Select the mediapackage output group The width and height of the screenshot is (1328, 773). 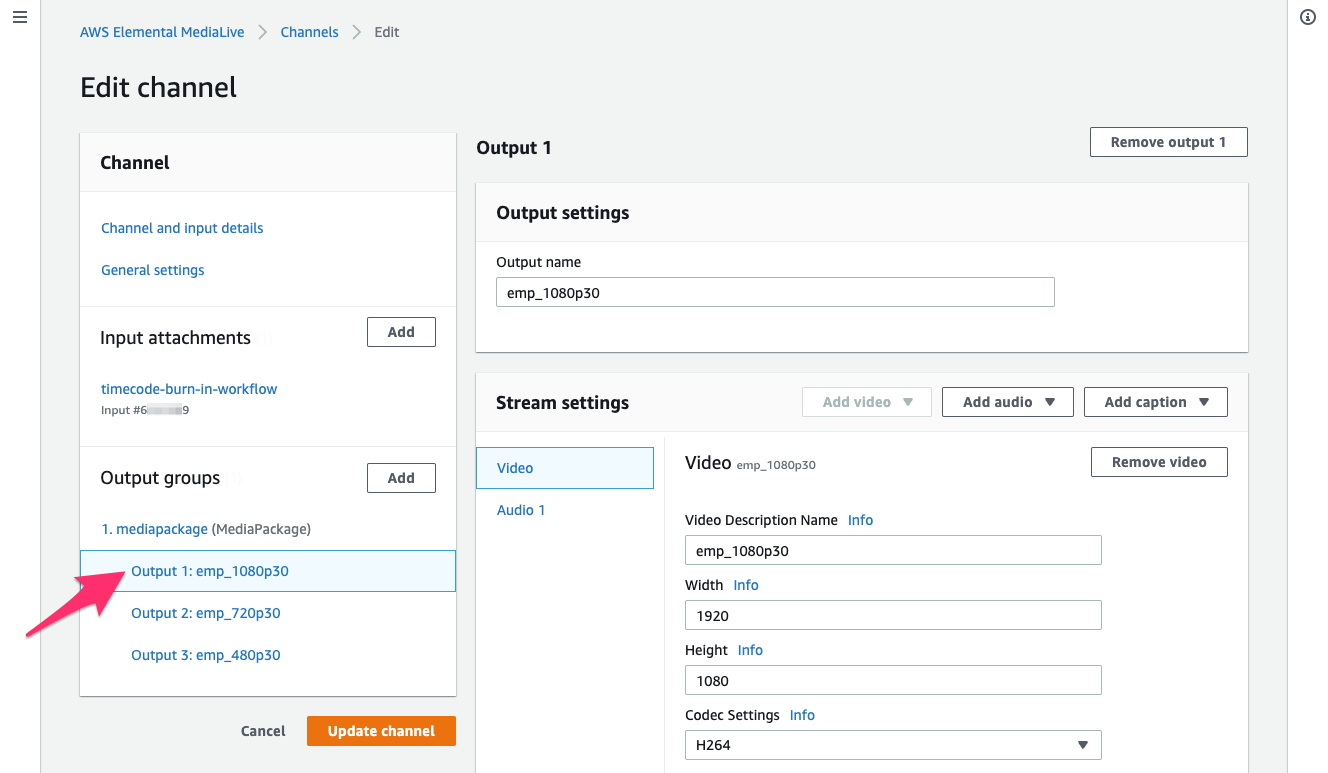click(x=154, y=529)
